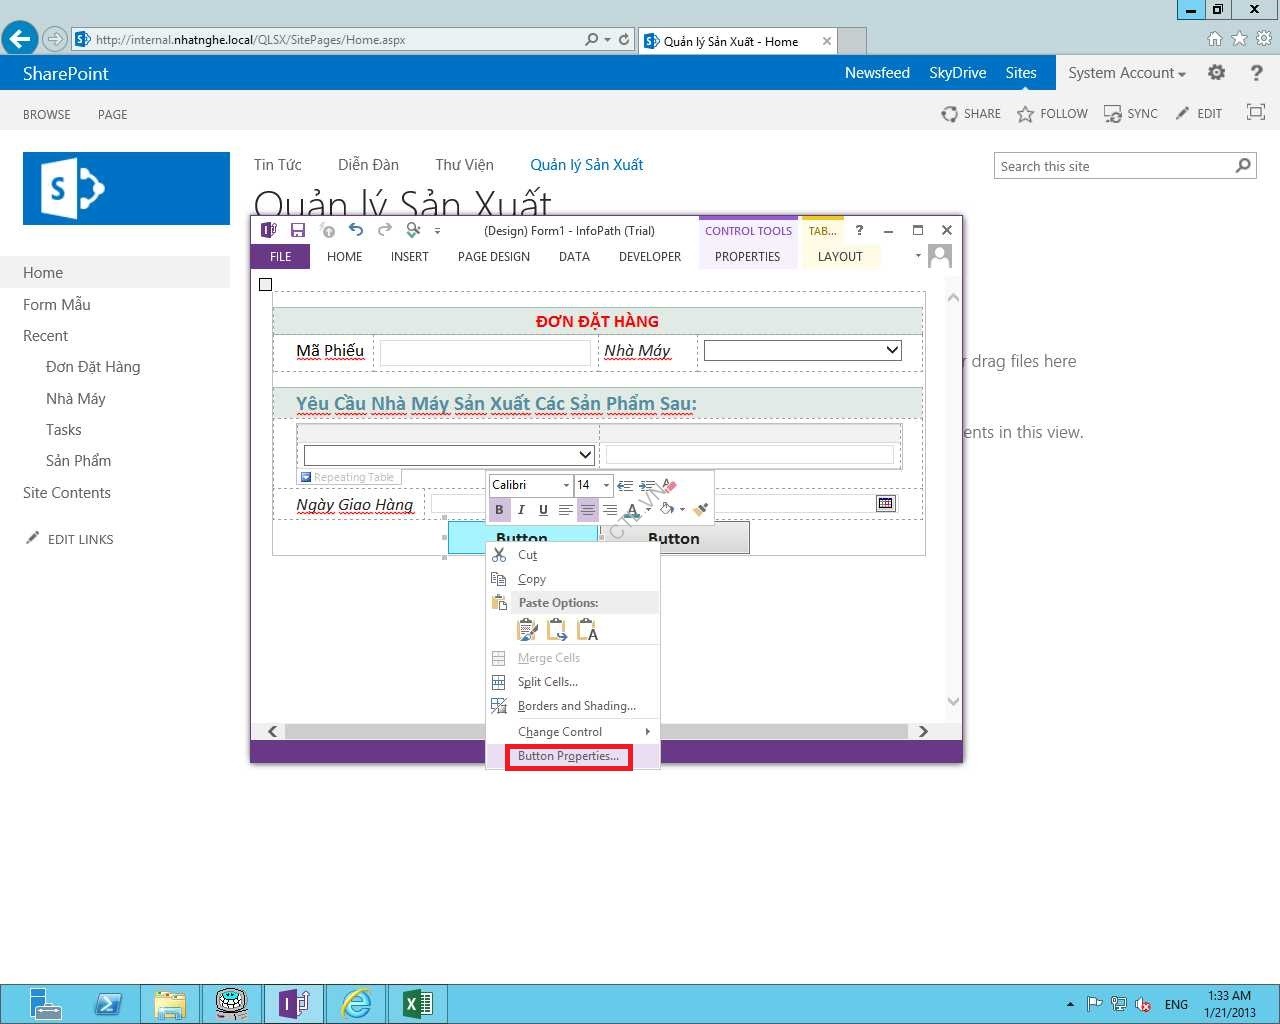Image resolution: width=1280 pixels, height=1024 pixels.
Task: Select the Keep Text Only paste icon
Action: point(587,630)
